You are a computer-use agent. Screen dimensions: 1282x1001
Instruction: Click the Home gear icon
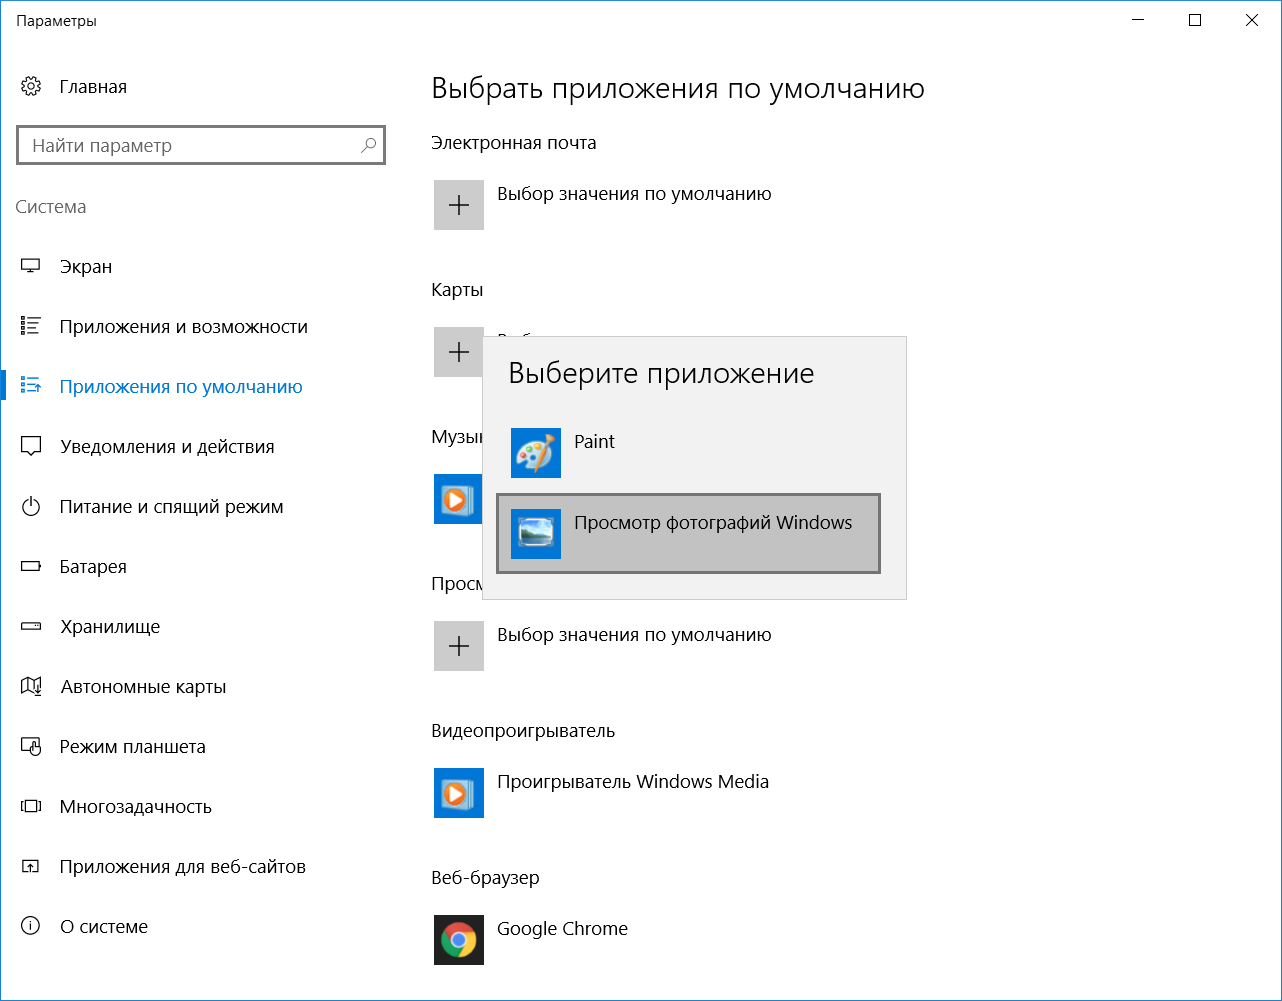[31, 87]
